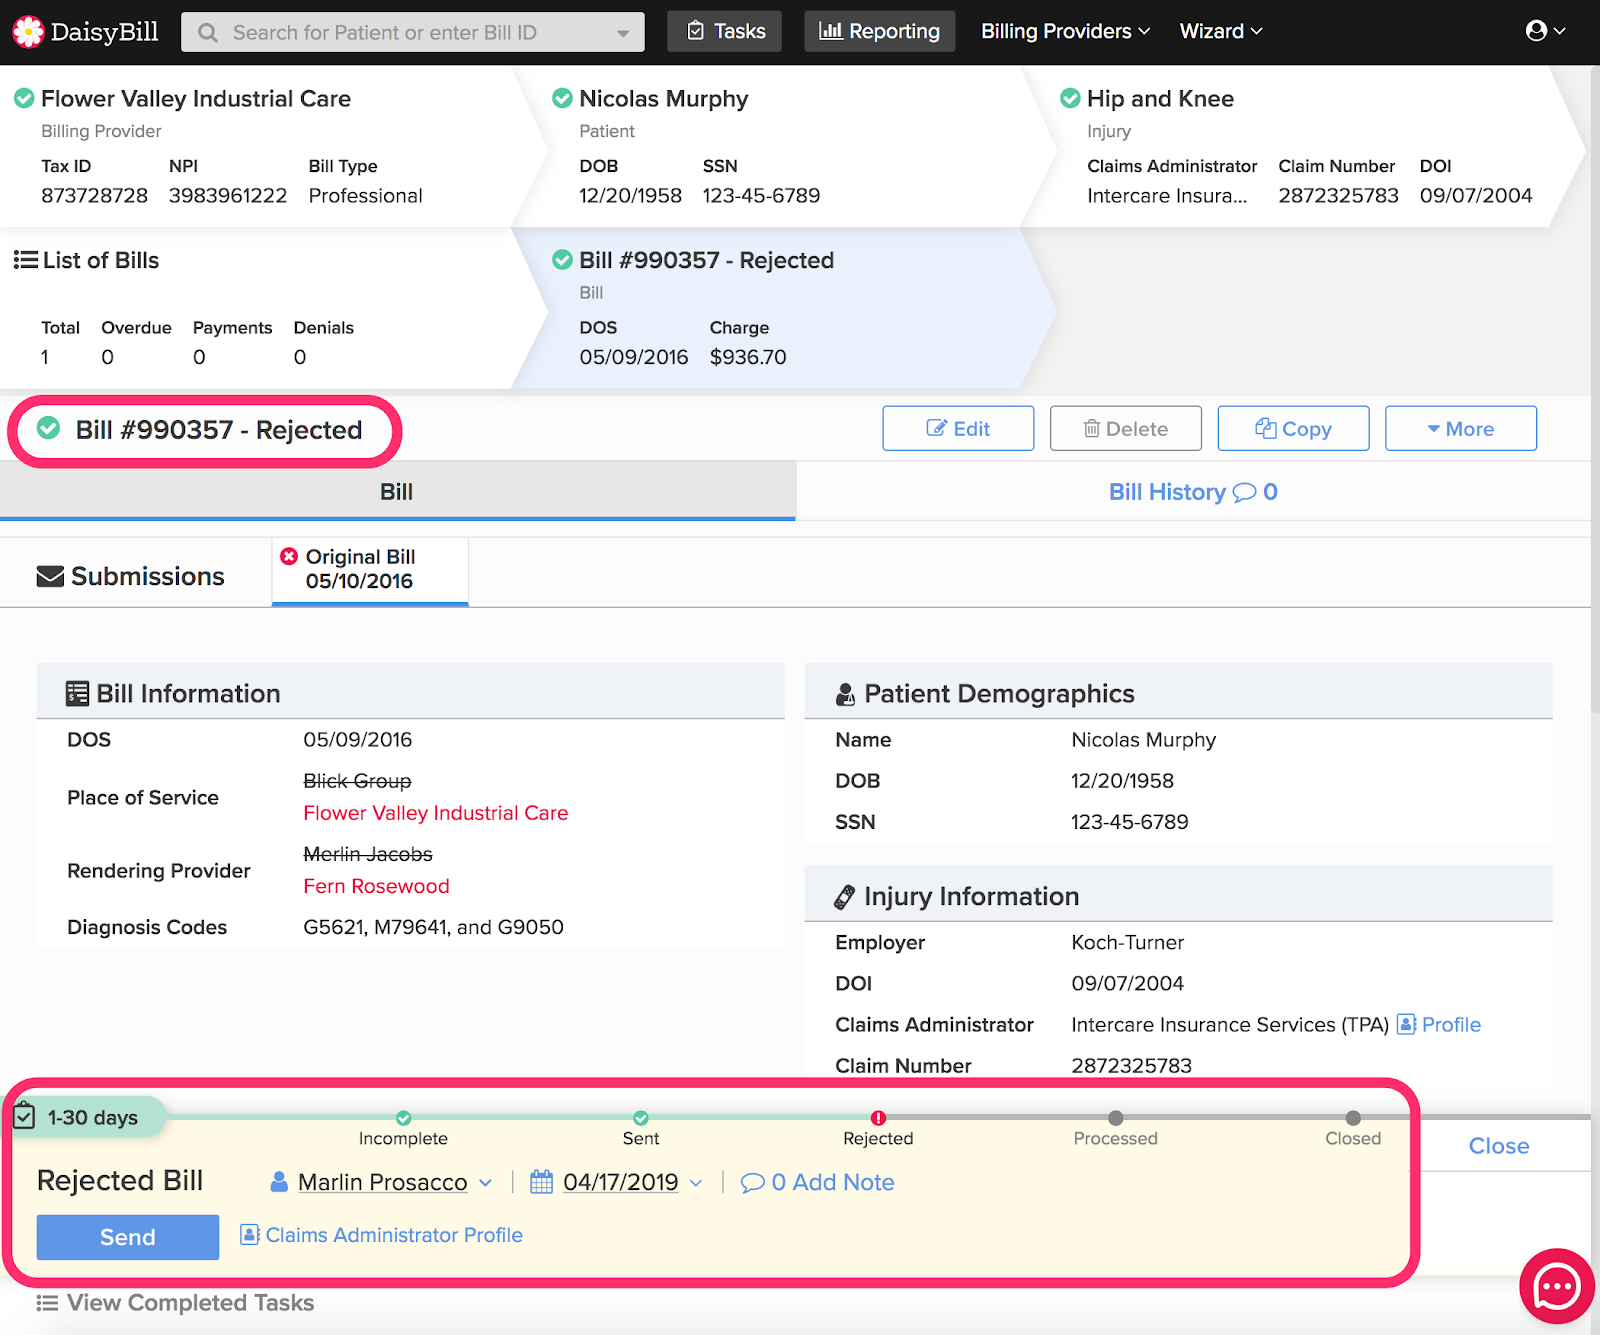Delete bill #990357

(1126, 428)
